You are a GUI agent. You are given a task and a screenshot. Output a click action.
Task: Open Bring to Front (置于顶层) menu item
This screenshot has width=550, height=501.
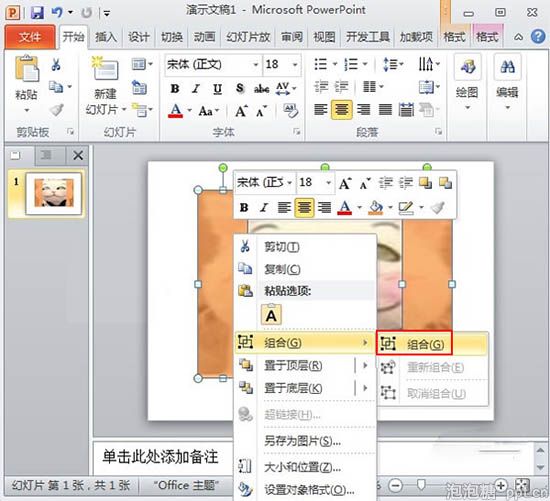coord(305,366)
